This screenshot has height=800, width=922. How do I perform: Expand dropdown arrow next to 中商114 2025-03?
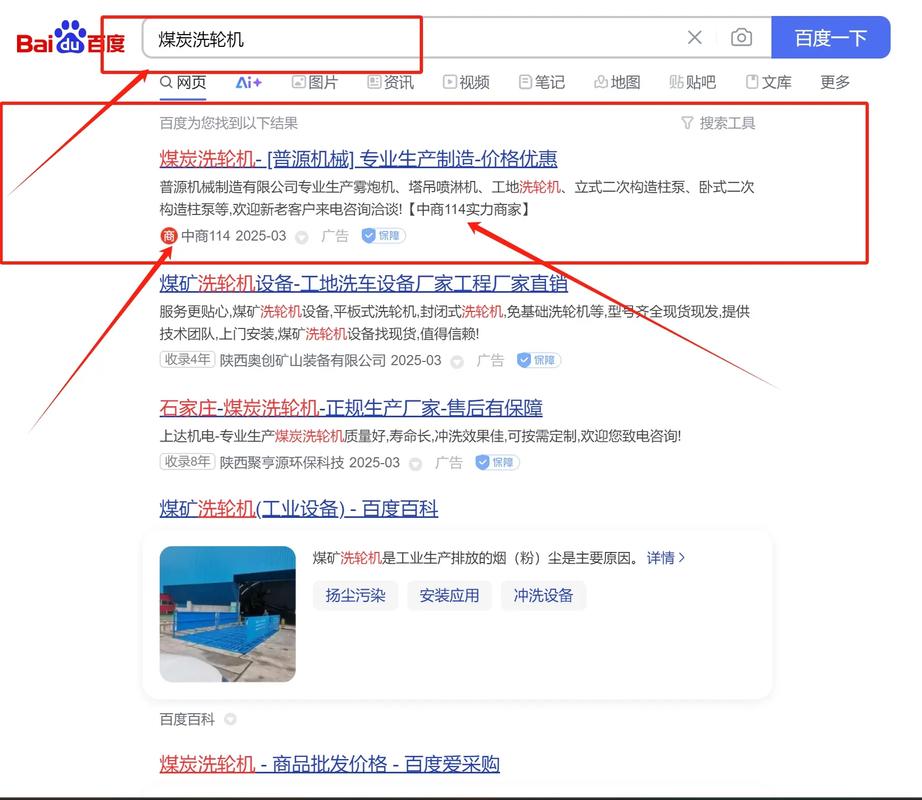(x=302, y=237)
